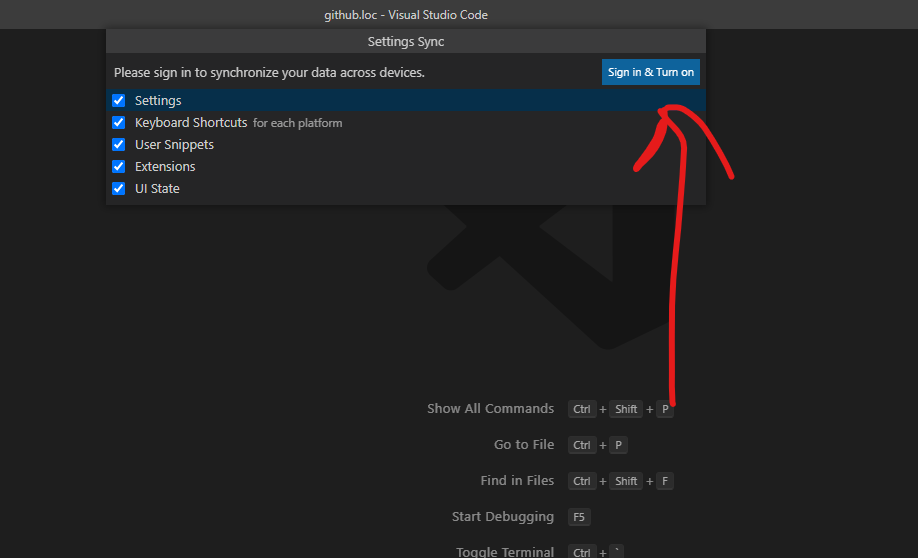Click the Settings Sync dialog title
This screenshot has width=918, height=558.
[406, 42]
